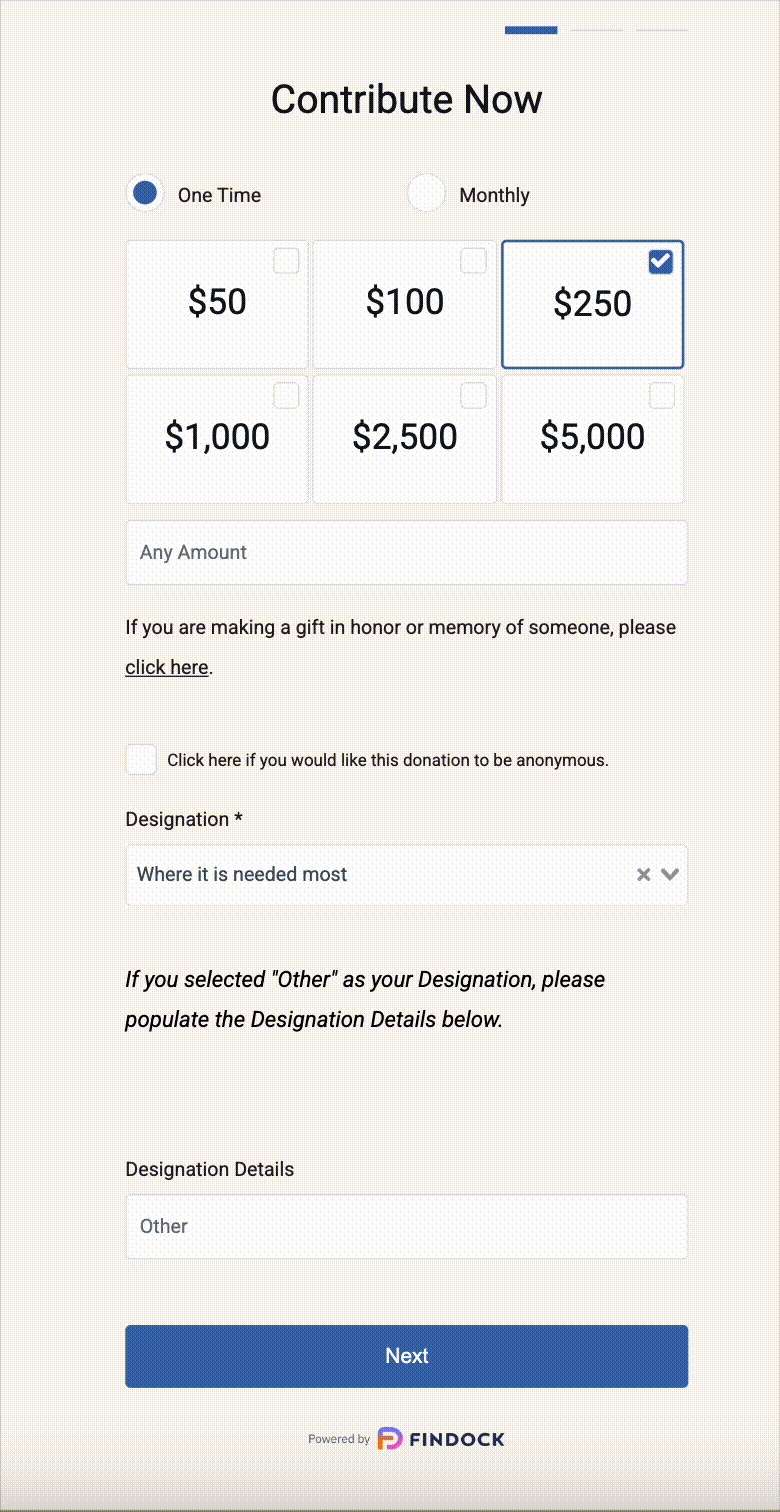The width and height of the screenshot is (780, 1512).
Task: Clear the Designation selection with the X icon
Action: [x=643, y=875]
